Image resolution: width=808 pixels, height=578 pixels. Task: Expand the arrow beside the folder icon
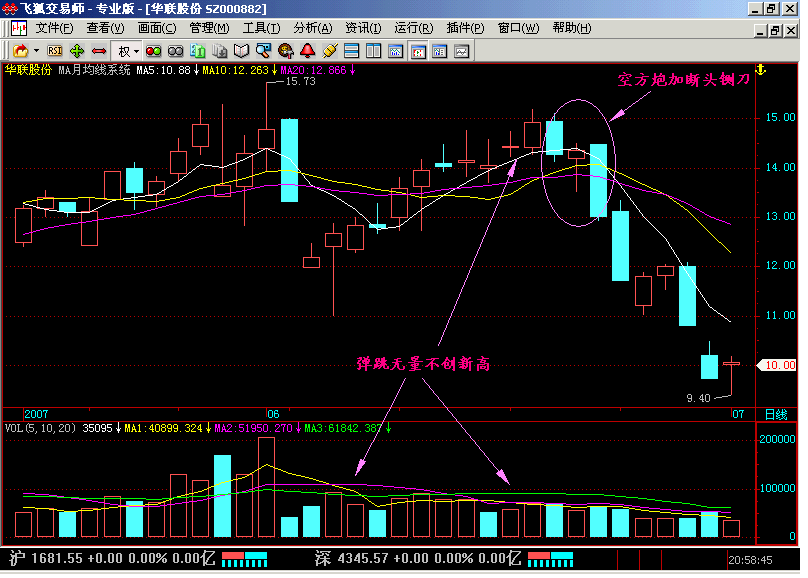[x=37, y=51]
